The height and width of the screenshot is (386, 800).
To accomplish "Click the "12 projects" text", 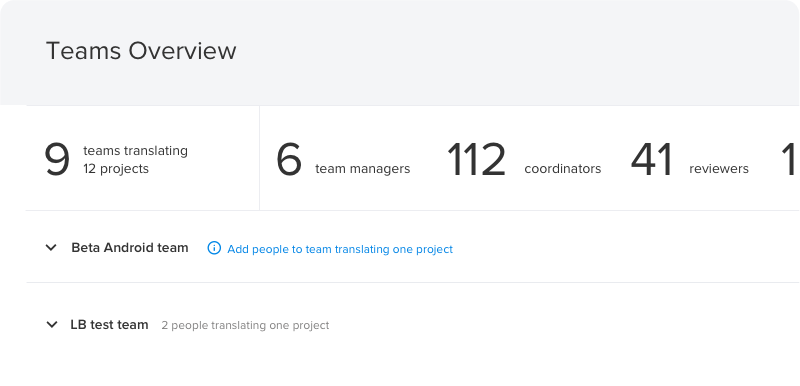I will [116, 169].
